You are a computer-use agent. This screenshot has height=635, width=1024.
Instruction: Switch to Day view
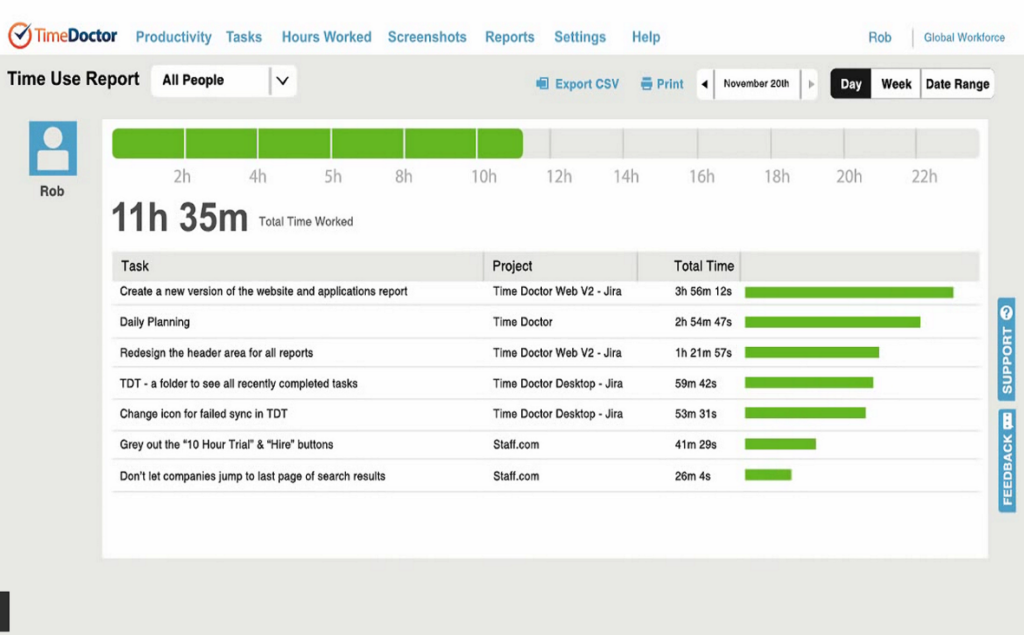tap(851, 84)
